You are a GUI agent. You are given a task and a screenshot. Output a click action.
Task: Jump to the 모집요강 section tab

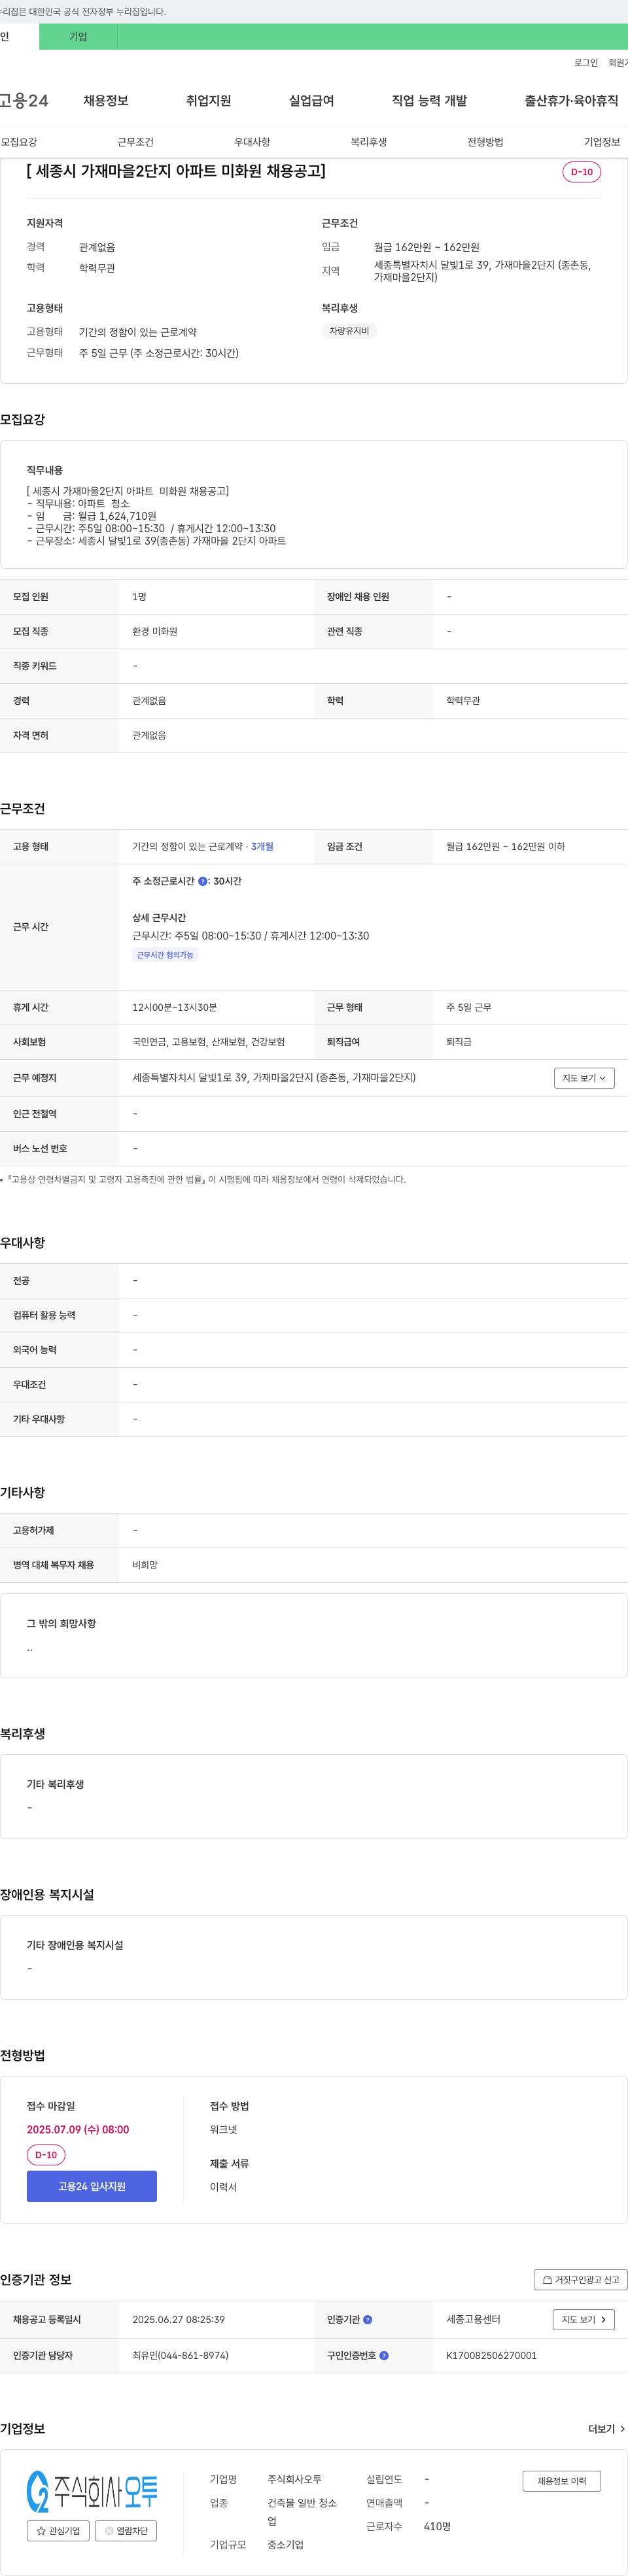tap(19, 142)
